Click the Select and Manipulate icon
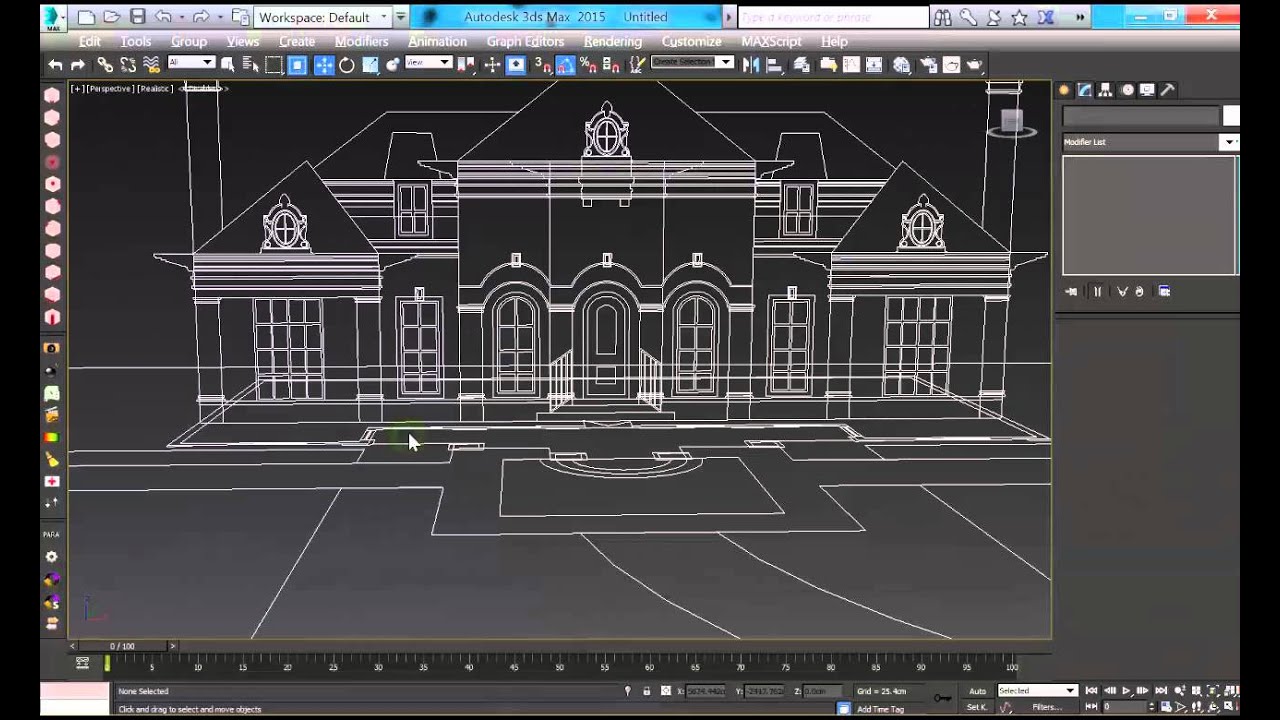Image resolution: width=1280 pixels, height=720 pixels. (x=492, y=65)
